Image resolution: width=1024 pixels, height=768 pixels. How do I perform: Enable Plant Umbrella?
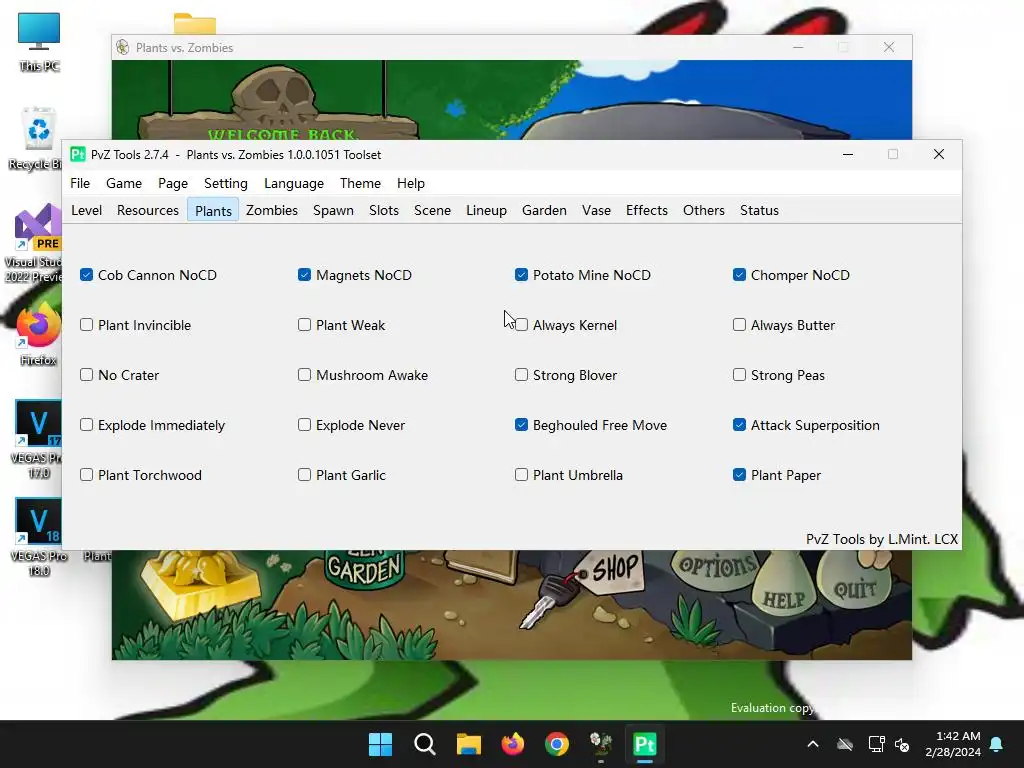pos(521,475)
